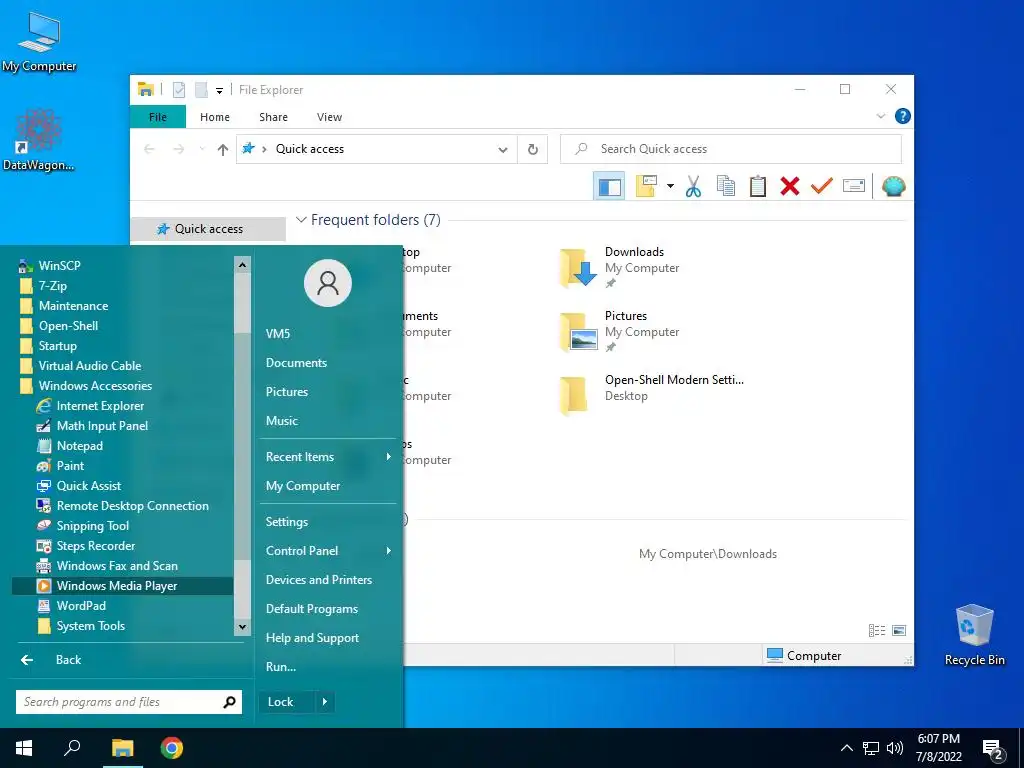Open the Downloads folder in File Explorer
1024x768 pixels.
[620, 268]
